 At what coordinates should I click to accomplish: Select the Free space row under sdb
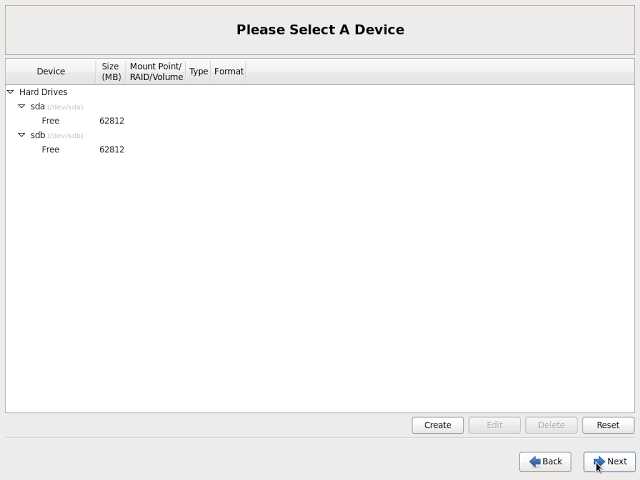click(x=51, y=150)
